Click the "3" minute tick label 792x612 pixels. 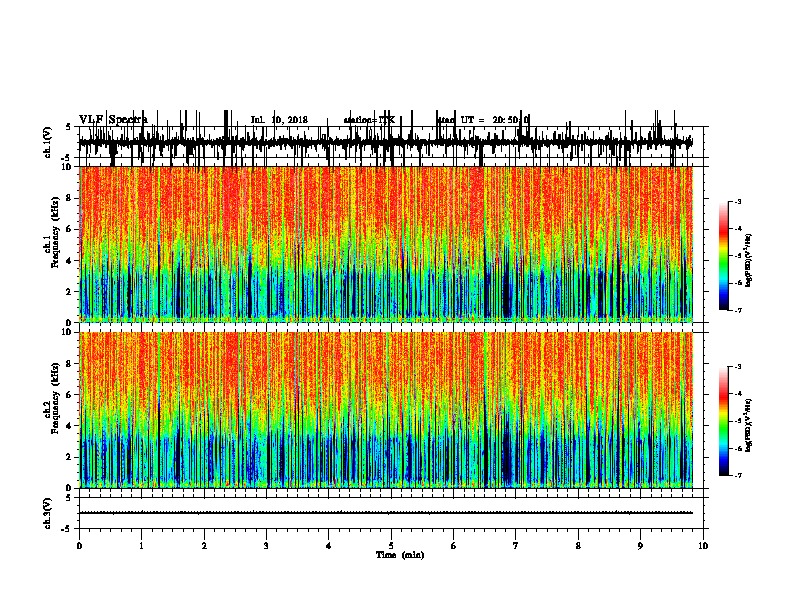(x=266, y=546)
